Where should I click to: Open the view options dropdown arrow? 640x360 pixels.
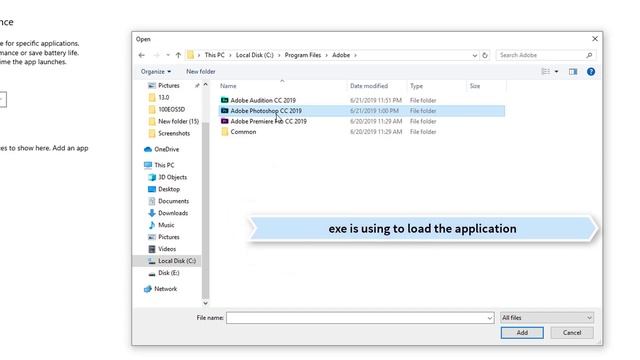click(556, 72)
